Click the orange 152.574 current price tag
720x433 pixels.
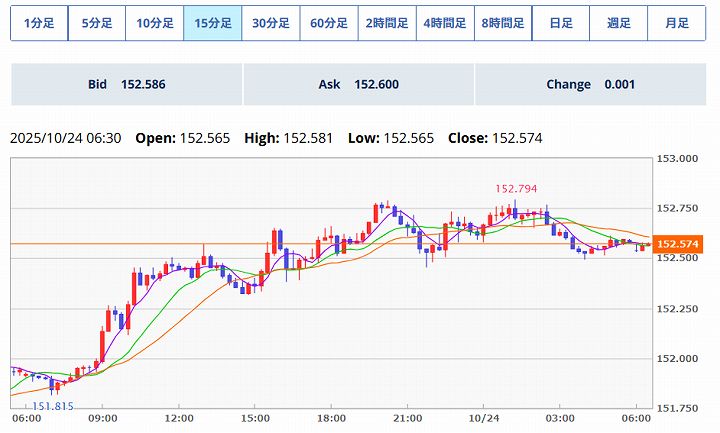coord(678,244)
